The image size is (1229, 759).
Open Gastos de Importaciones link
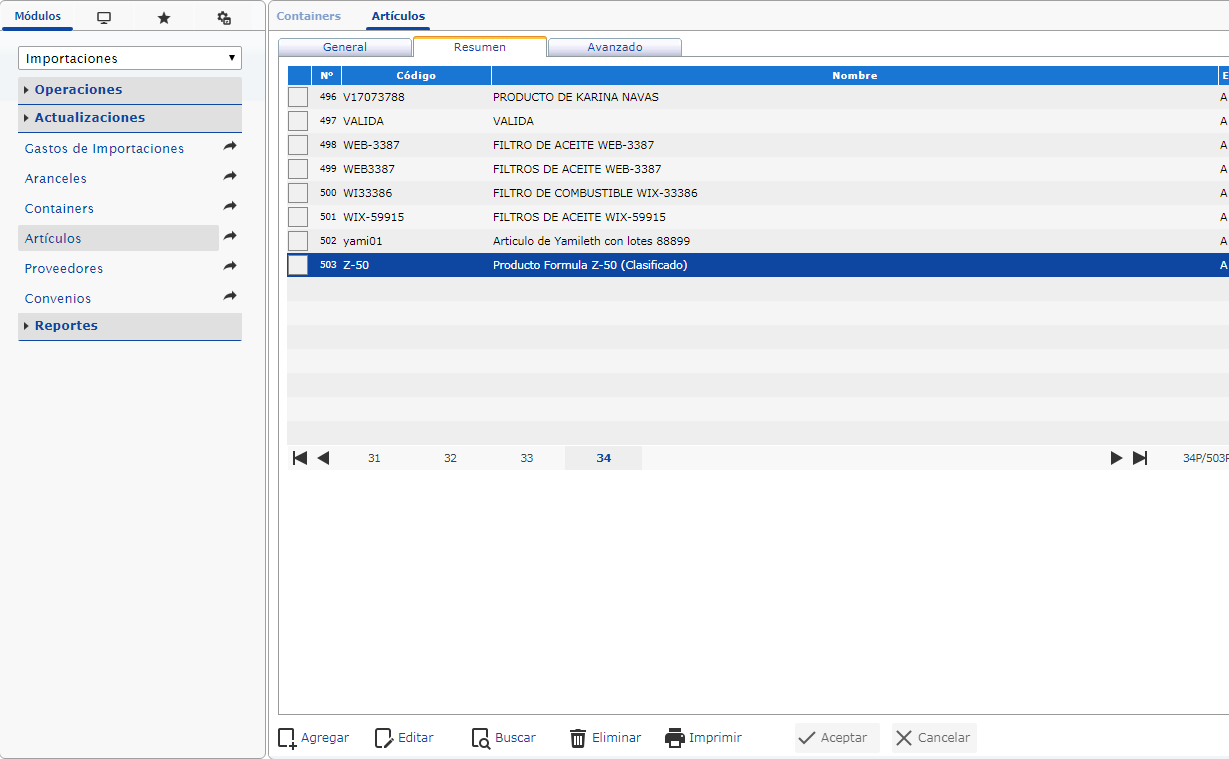[x=104, y=148]
